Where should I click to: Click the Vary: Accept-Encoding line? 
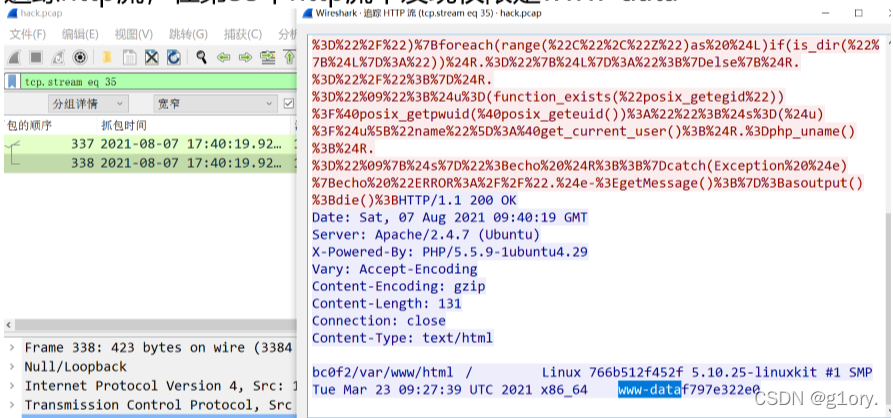pos(395,269)
